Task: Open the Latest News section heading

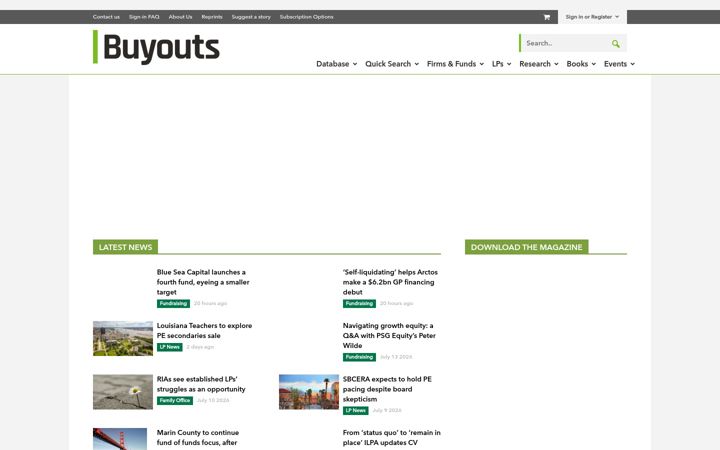Action: coord(125,247)
